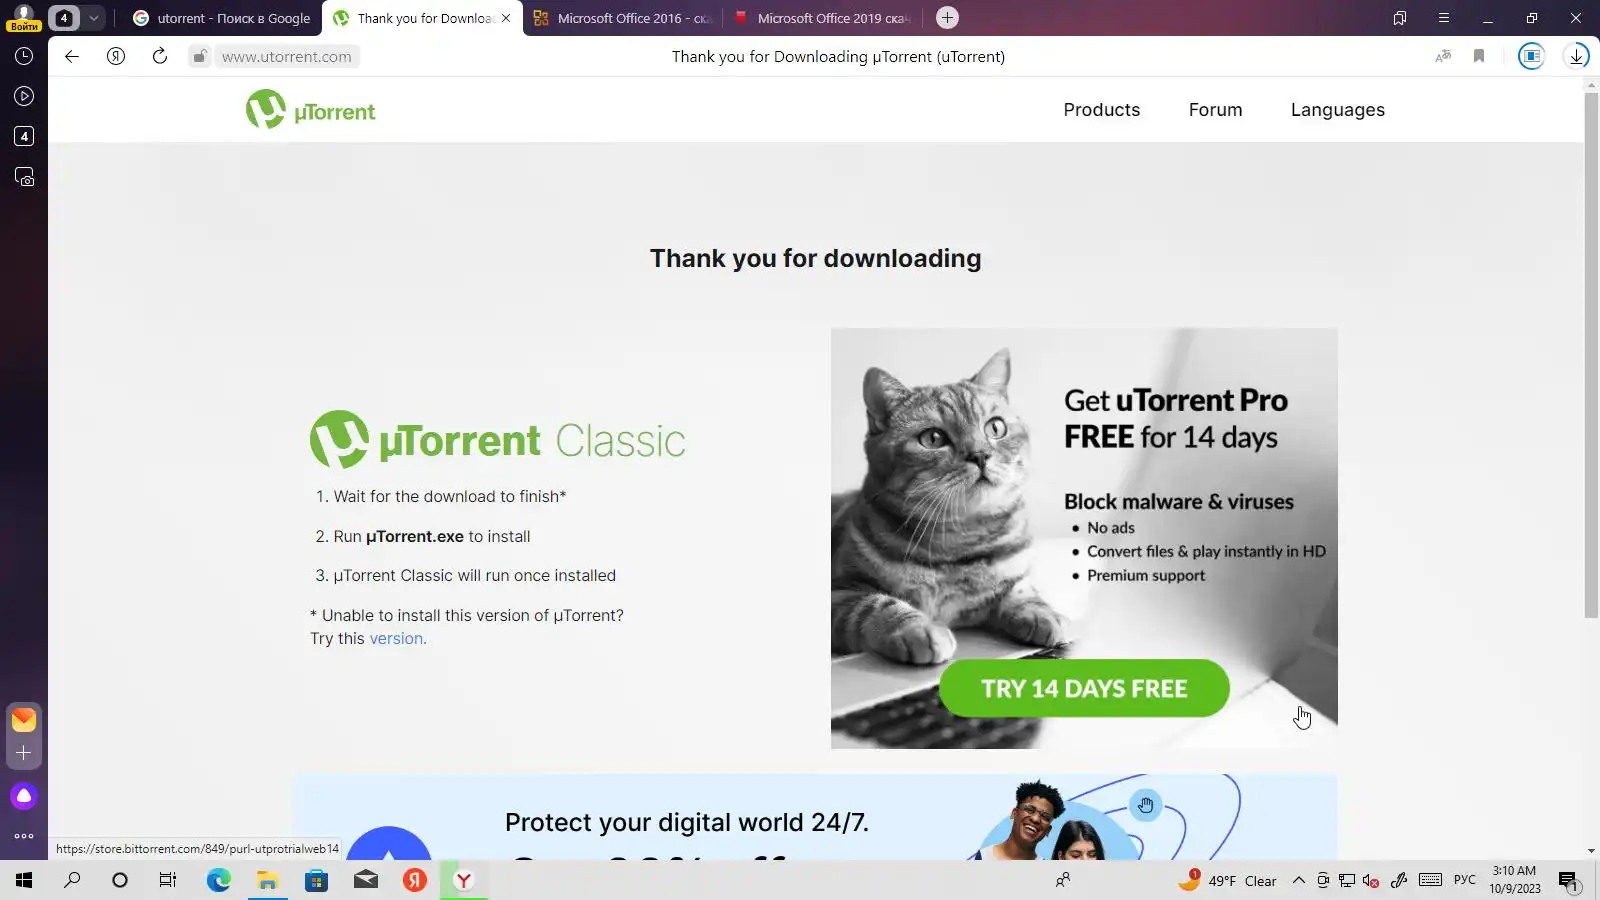Open history clock icon in sidebar
The height and width of the screenshot is (900, 1600).
click(x=24, y=56)
